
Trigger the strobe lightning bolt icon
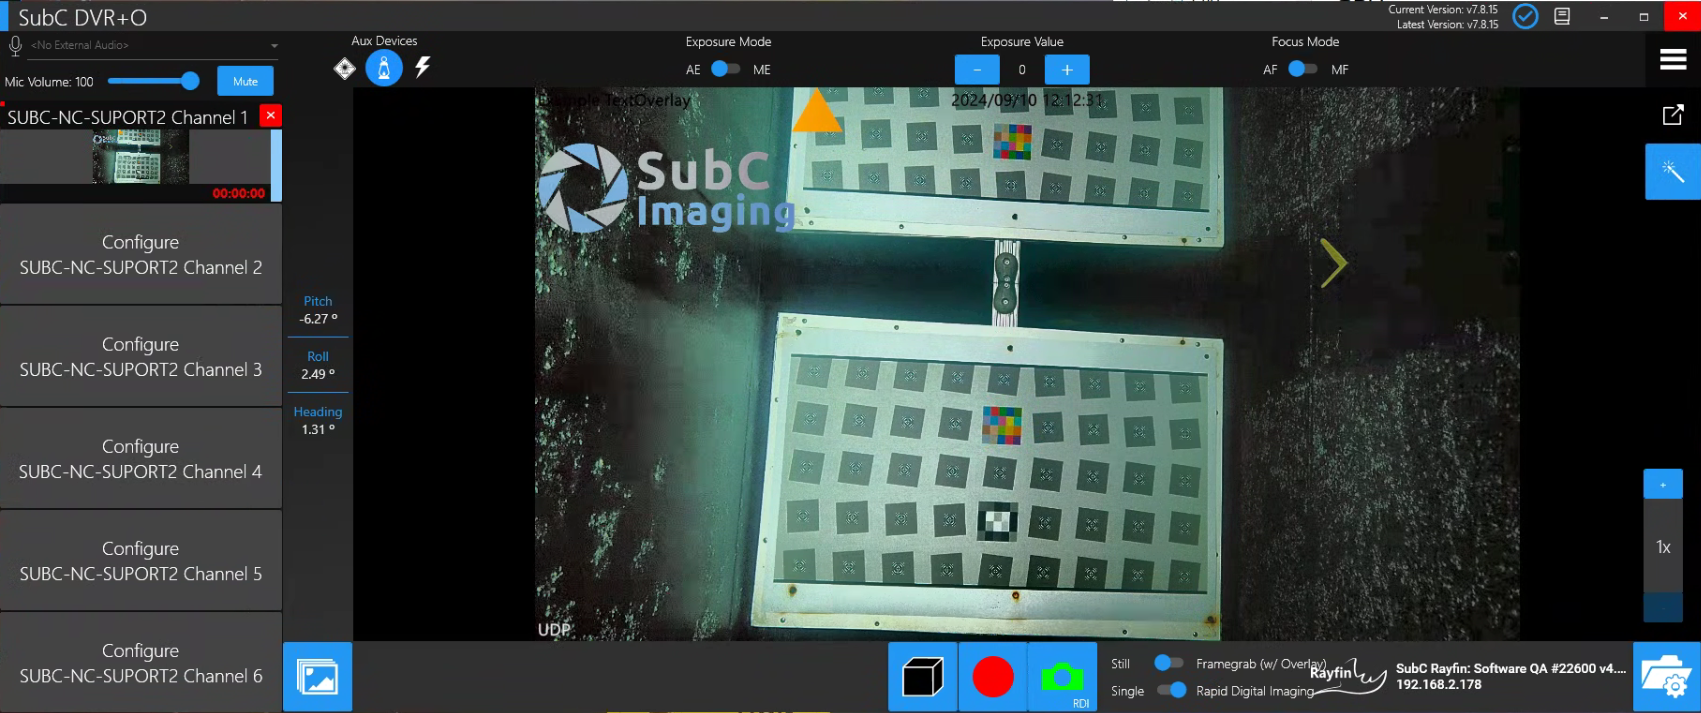(x=423, y=67)
